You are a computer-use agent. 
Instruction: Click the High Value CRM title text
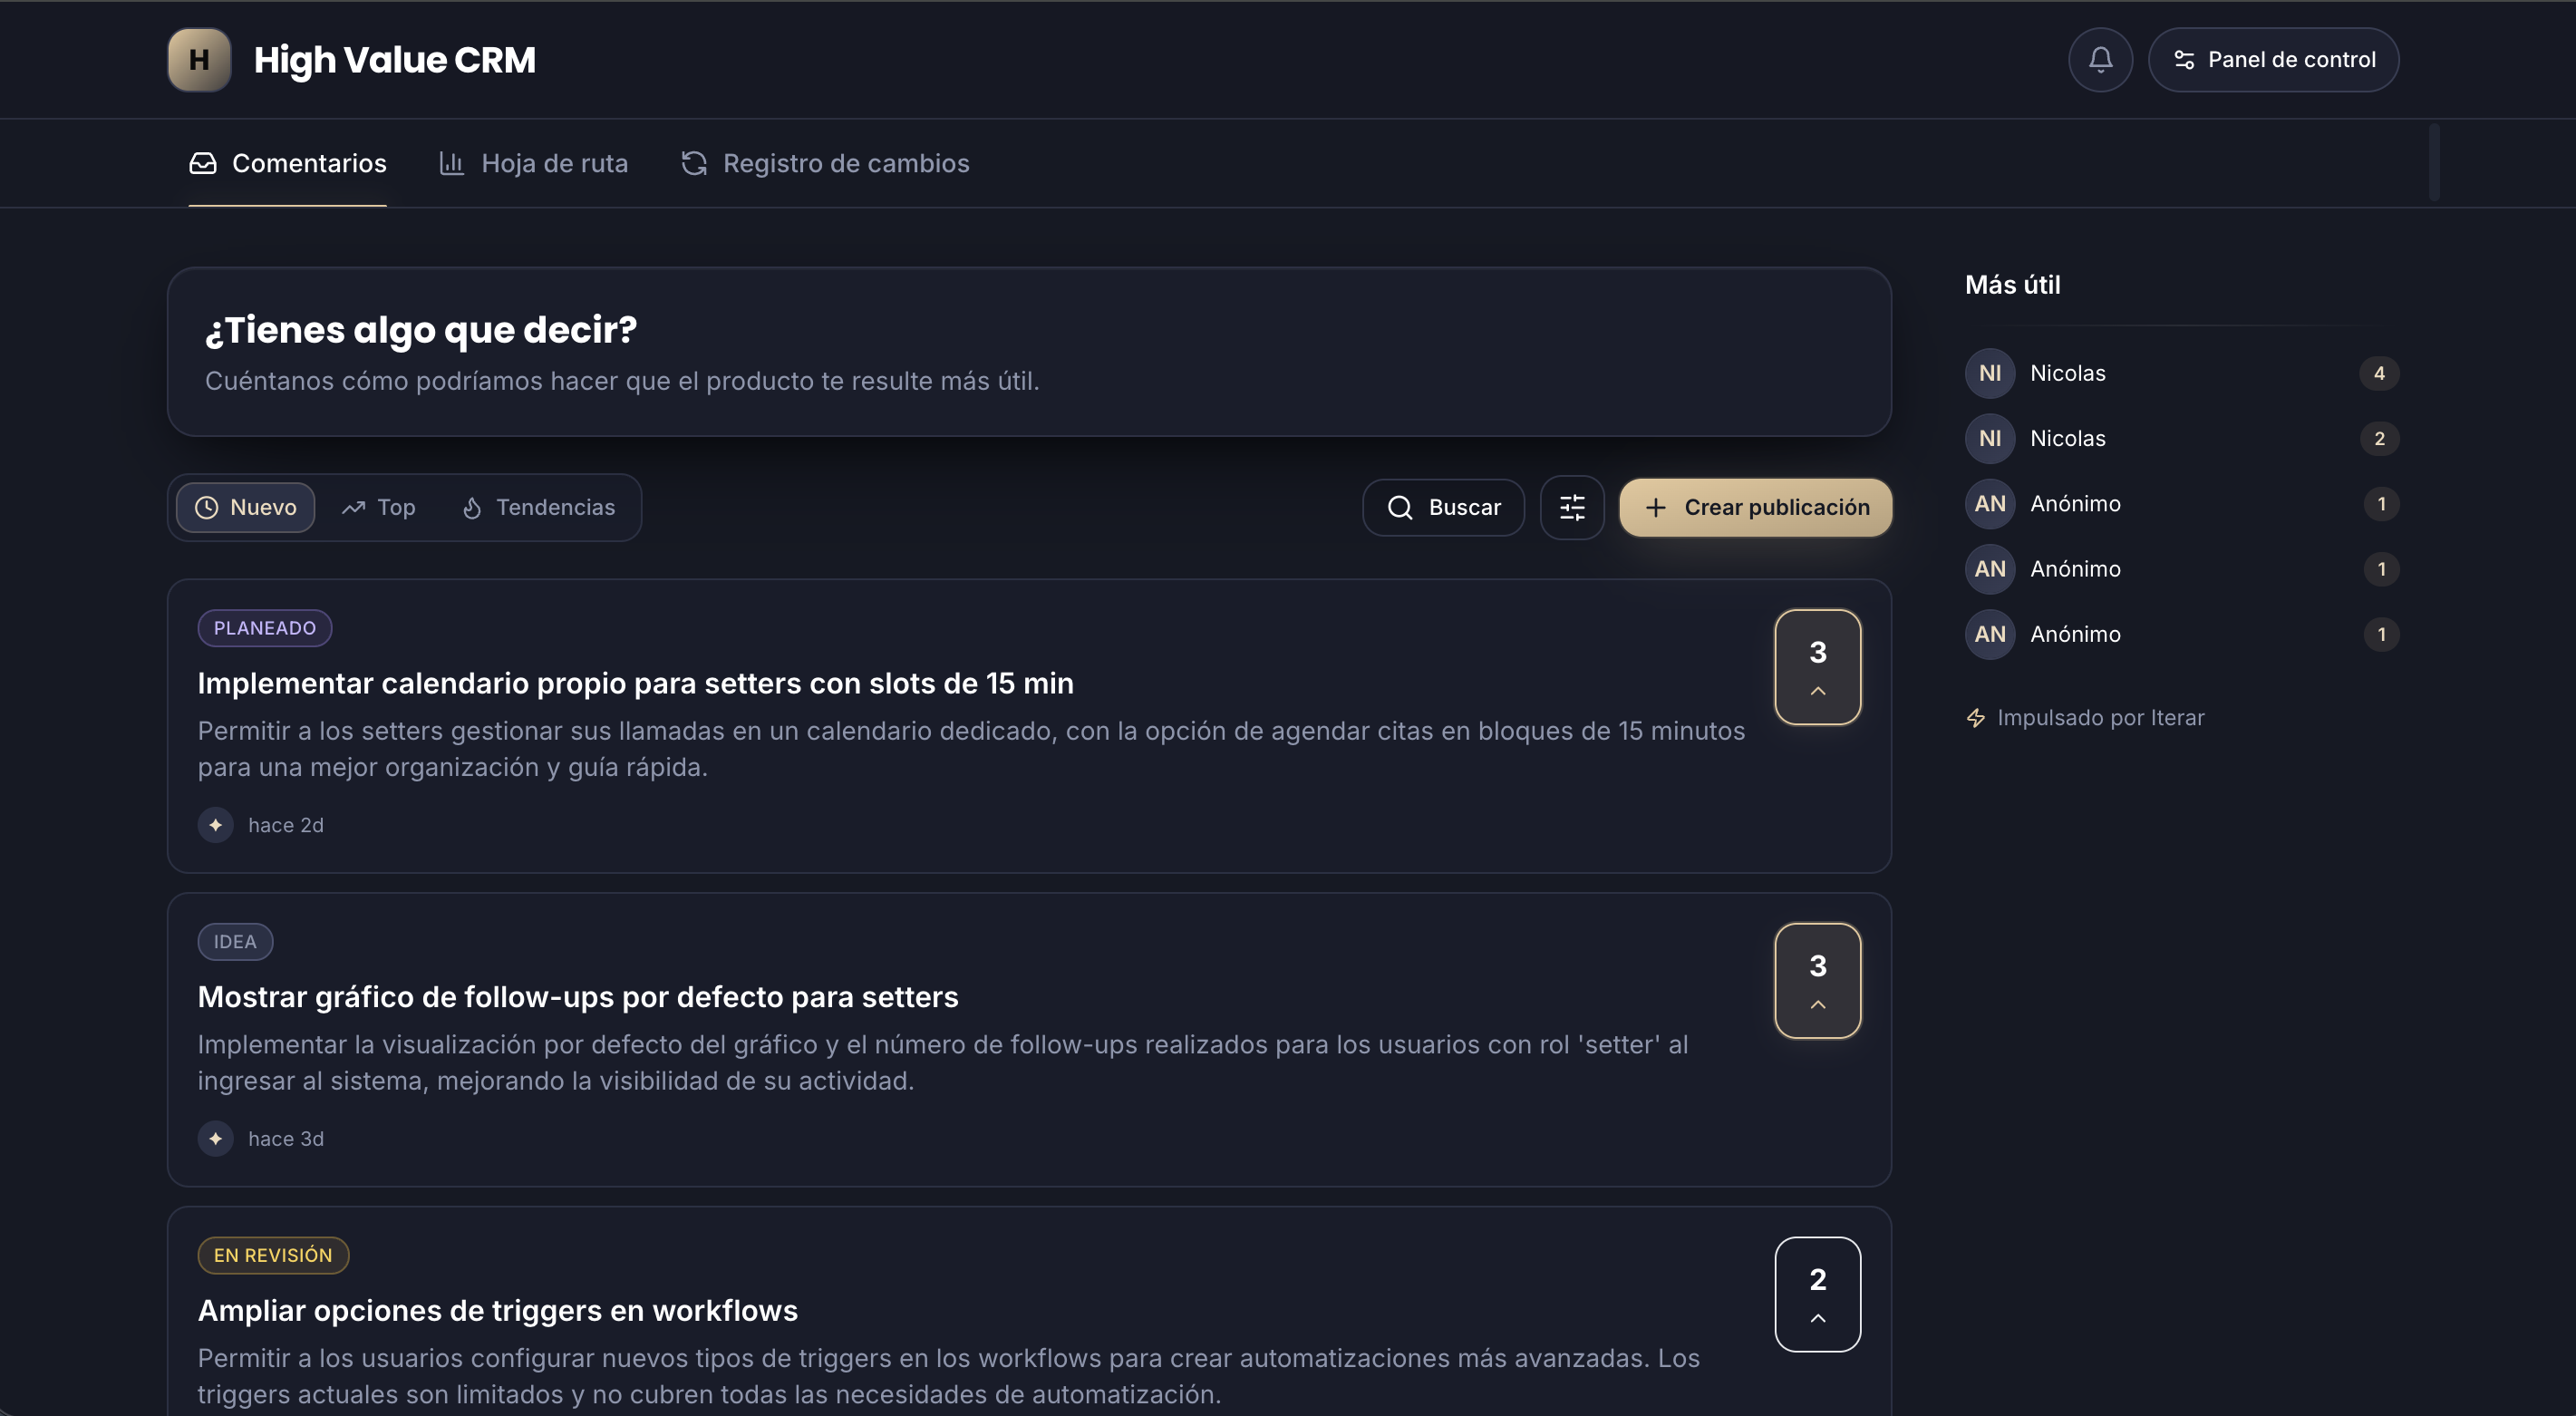(x=395, y=60)
